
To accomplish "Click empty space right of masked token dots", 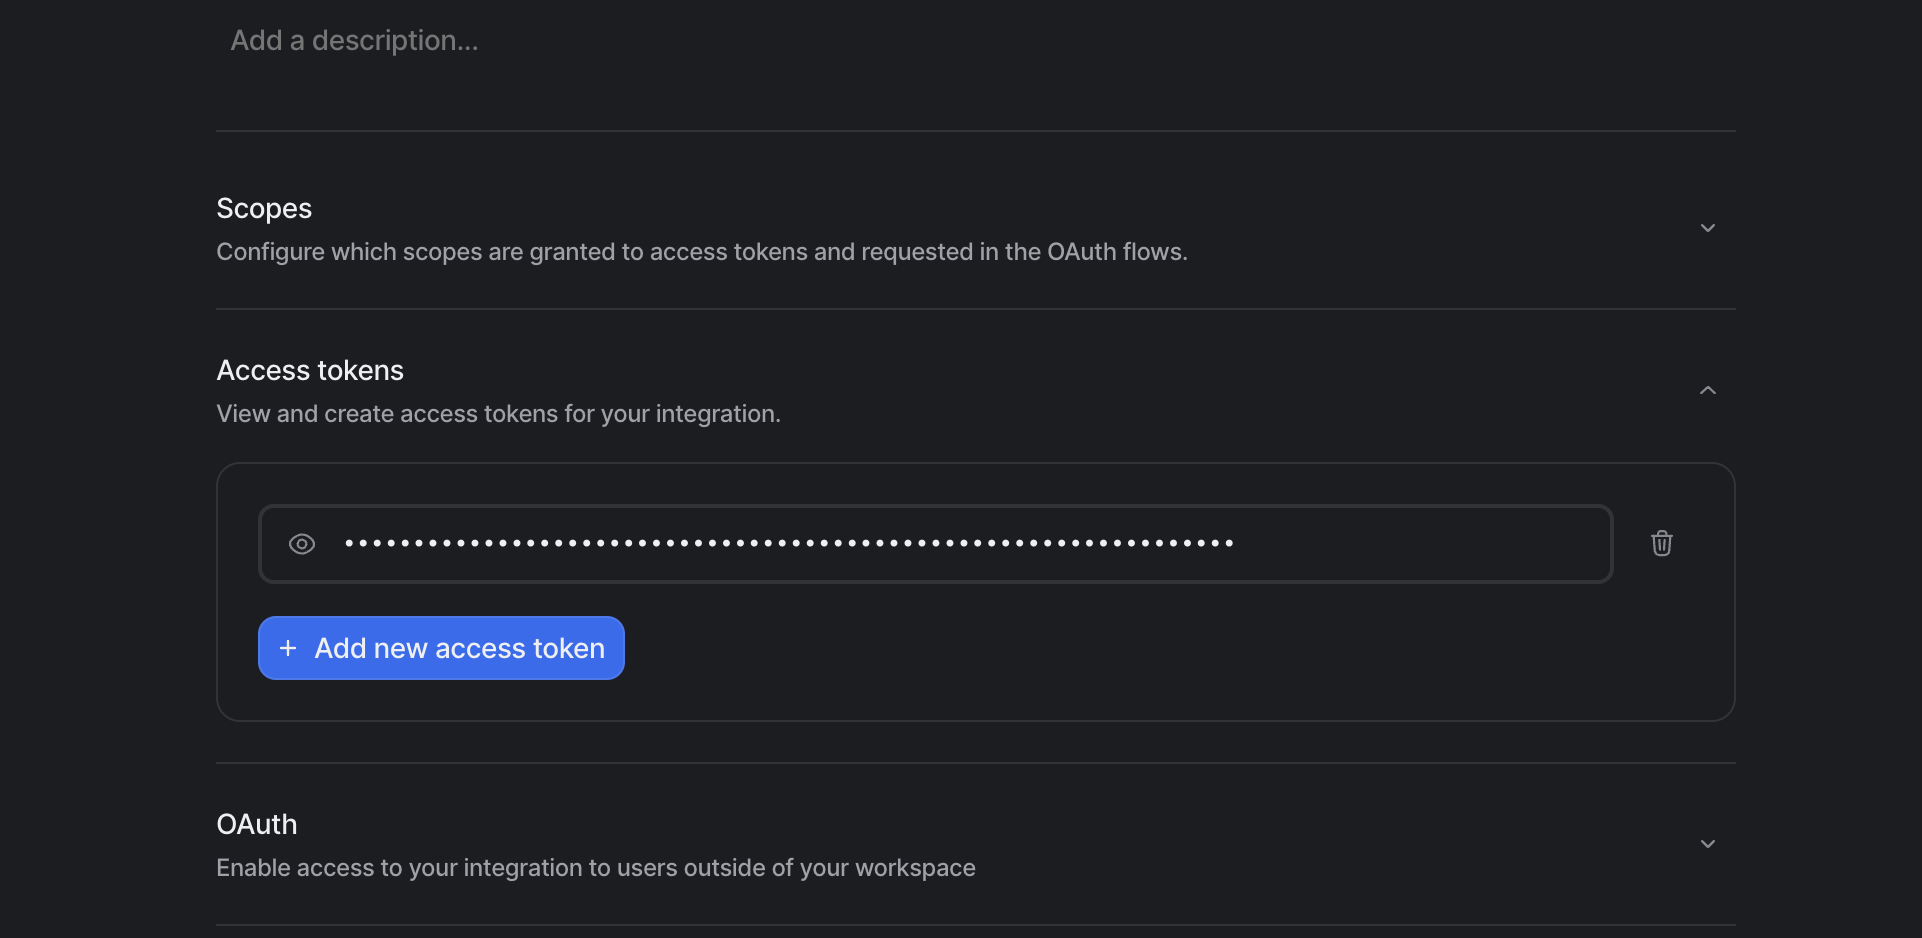I will pos(1420,543).
